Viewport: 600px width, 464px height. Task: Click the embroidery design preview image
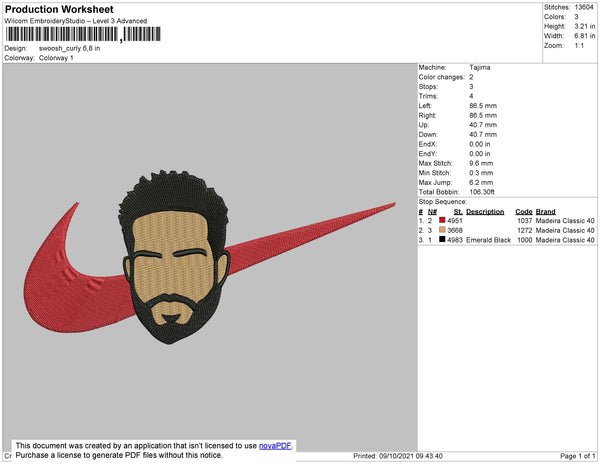click(210, 257)
